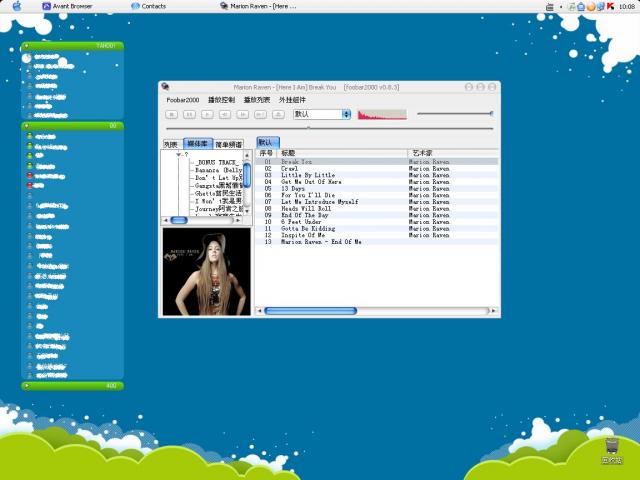Click the Marion Raven album cover art
Viewport: 640px width, 480px height.
point(207,271)
